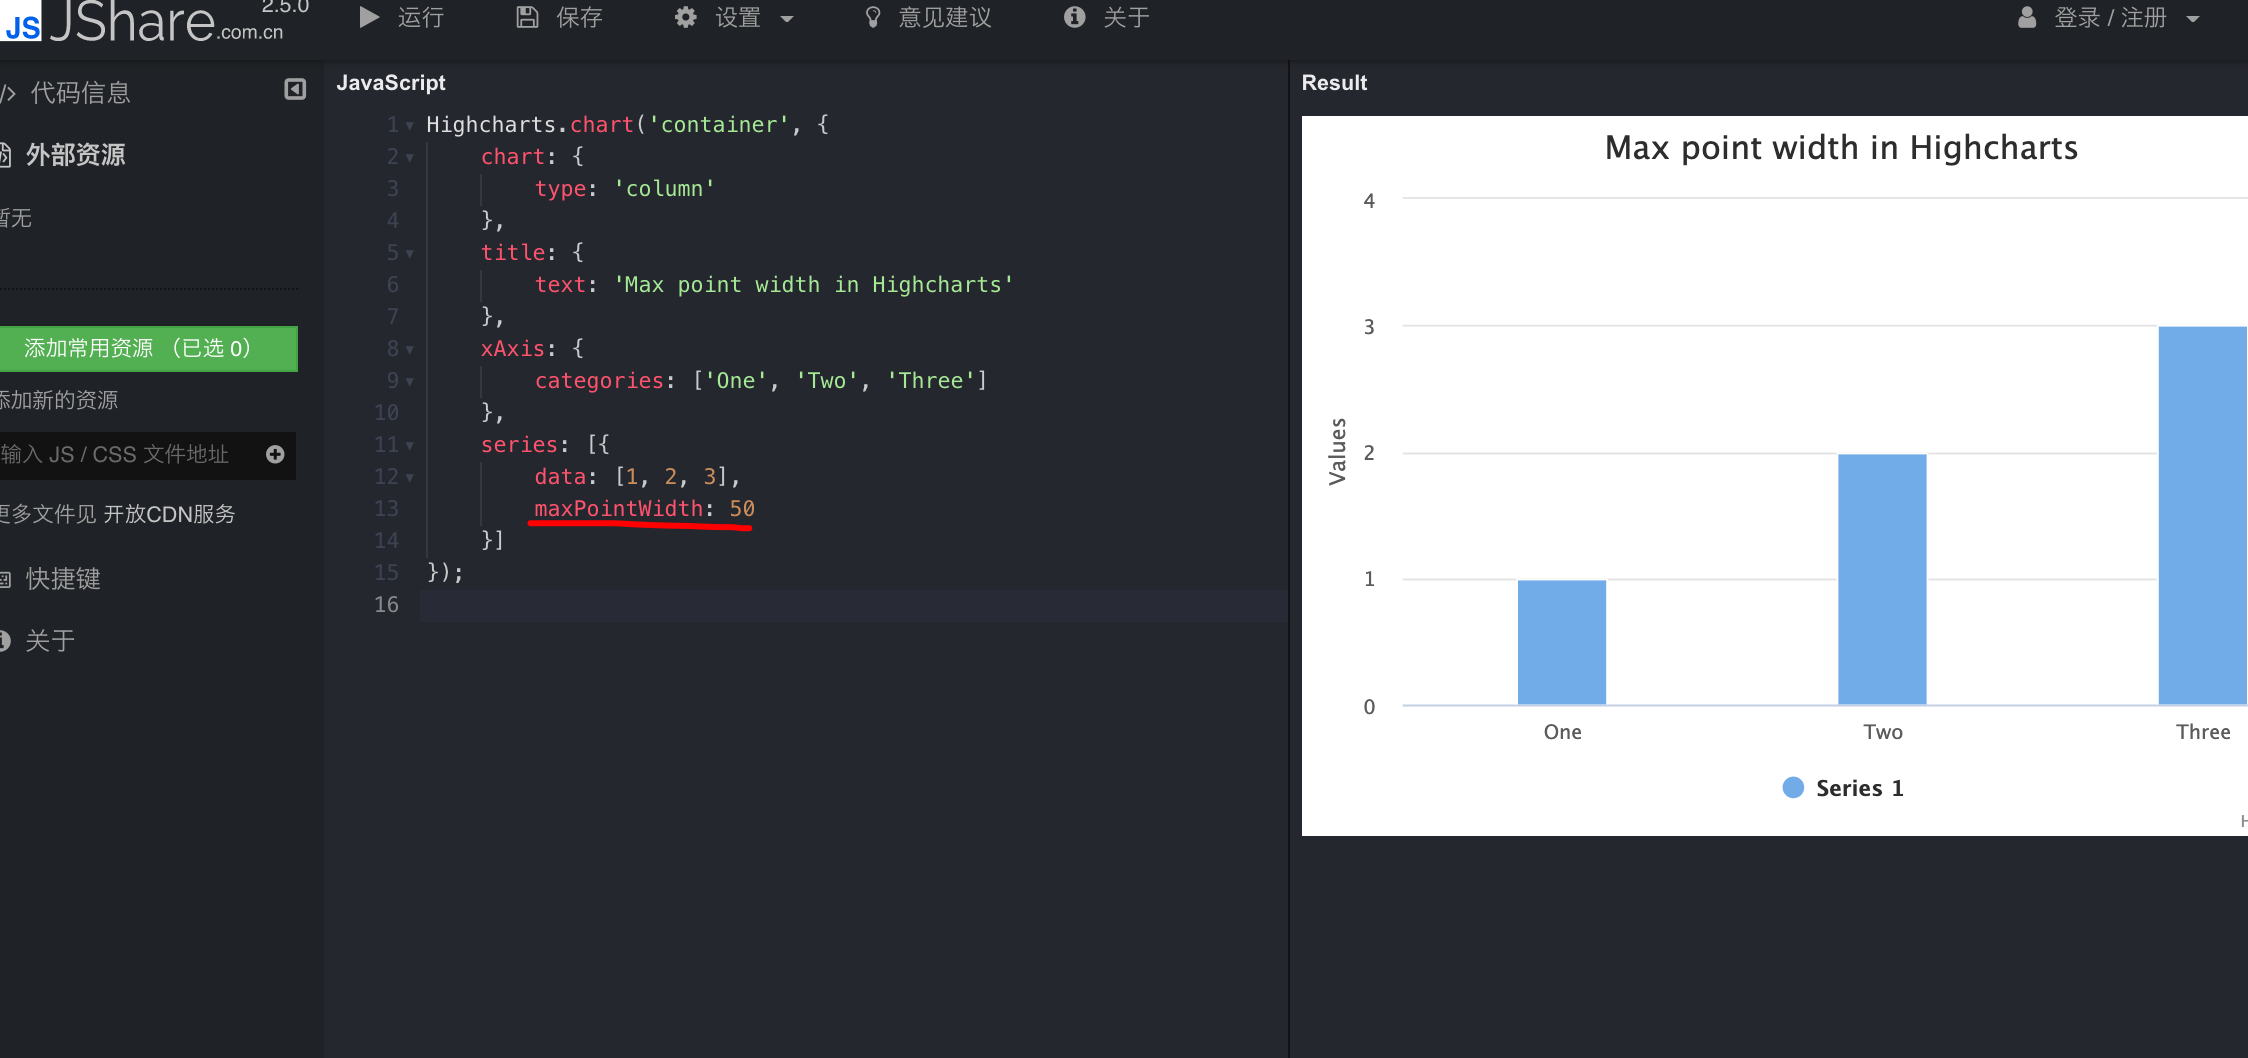Open 快捷键 shortcuts sidebar item
2248x1058 pixels.
click(x=62, y=579)
